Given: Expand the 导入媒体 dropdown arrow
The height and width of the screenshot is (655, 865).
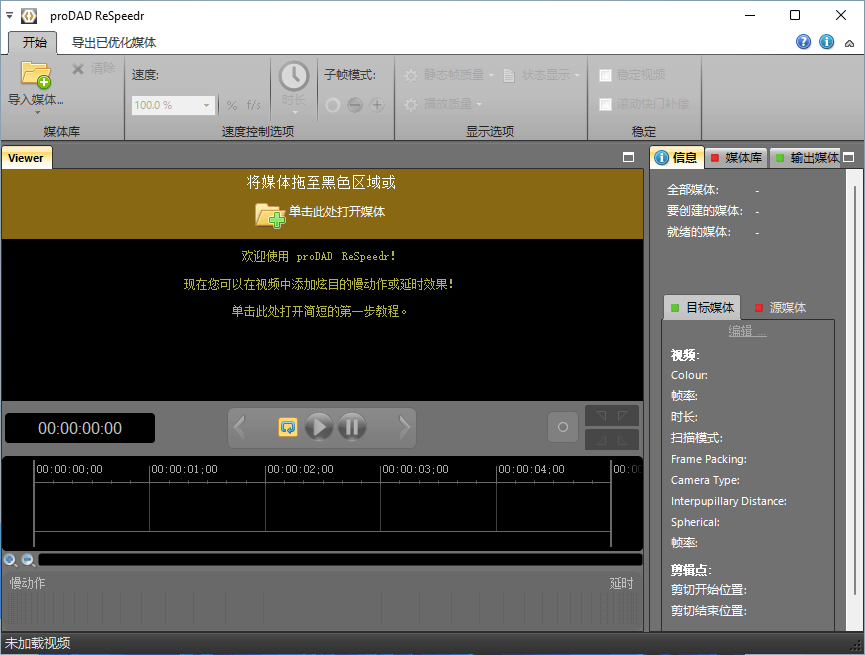Looking at the screenshot, I should click(x=38, y=113).
